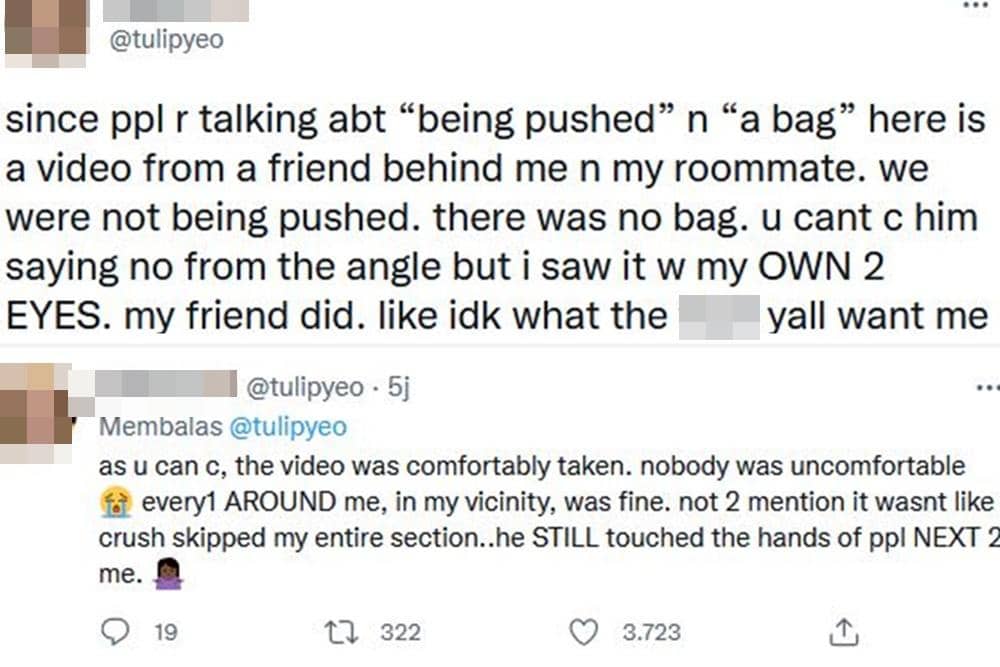Click the 3.723 likes count
Image resolution: width=1000 pixels, height=667 pixels.
click(x=651, y=631)
